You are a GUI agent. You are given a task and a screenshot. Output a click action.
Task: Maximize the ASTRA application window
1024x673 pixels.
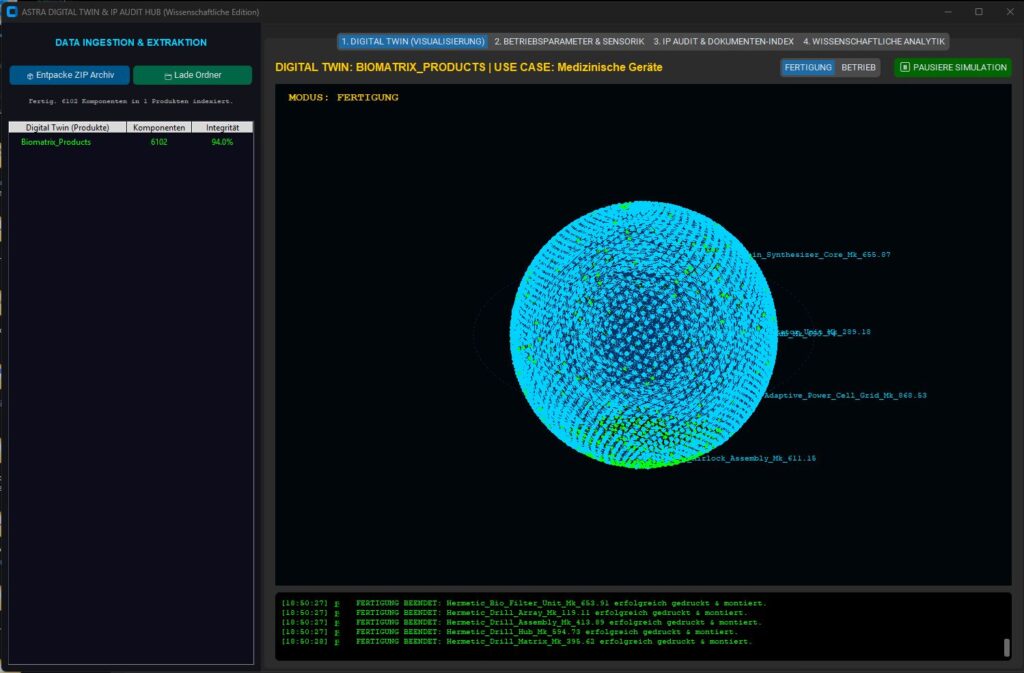(978, 12)
